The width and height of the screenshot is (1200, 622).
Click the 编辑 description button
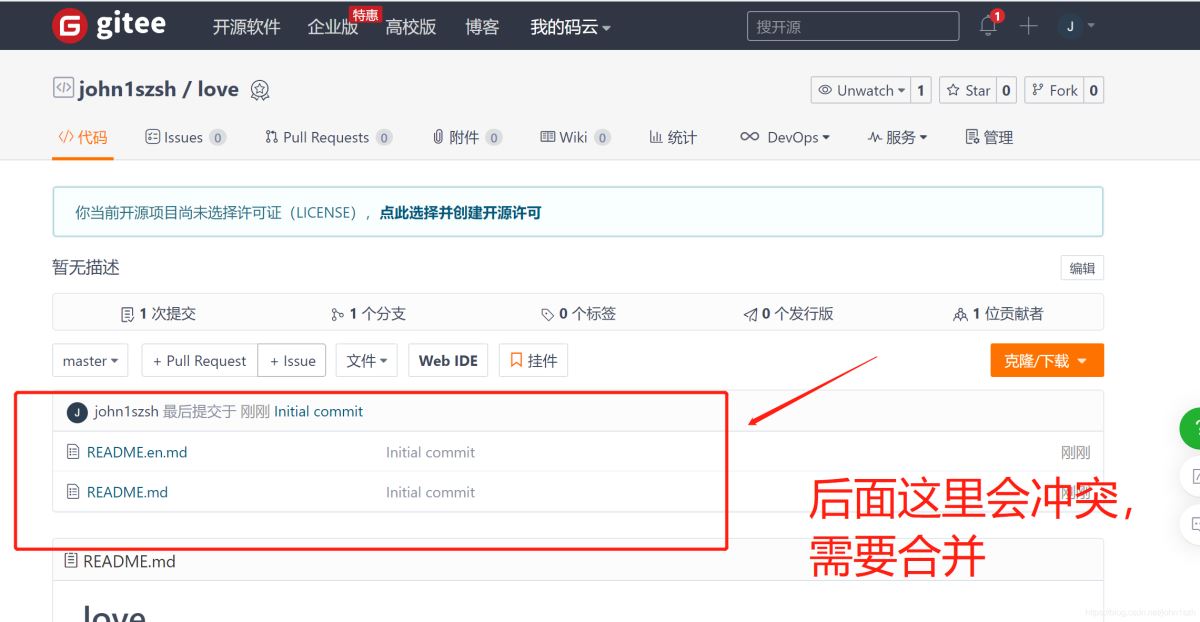click(1082, 268)
